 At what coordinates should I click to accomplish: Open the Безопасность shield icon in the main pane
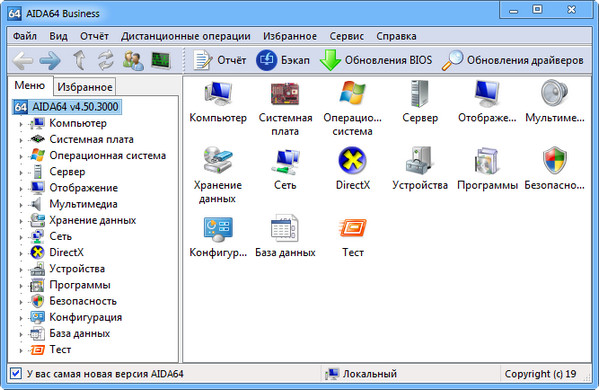click(554, 160)
